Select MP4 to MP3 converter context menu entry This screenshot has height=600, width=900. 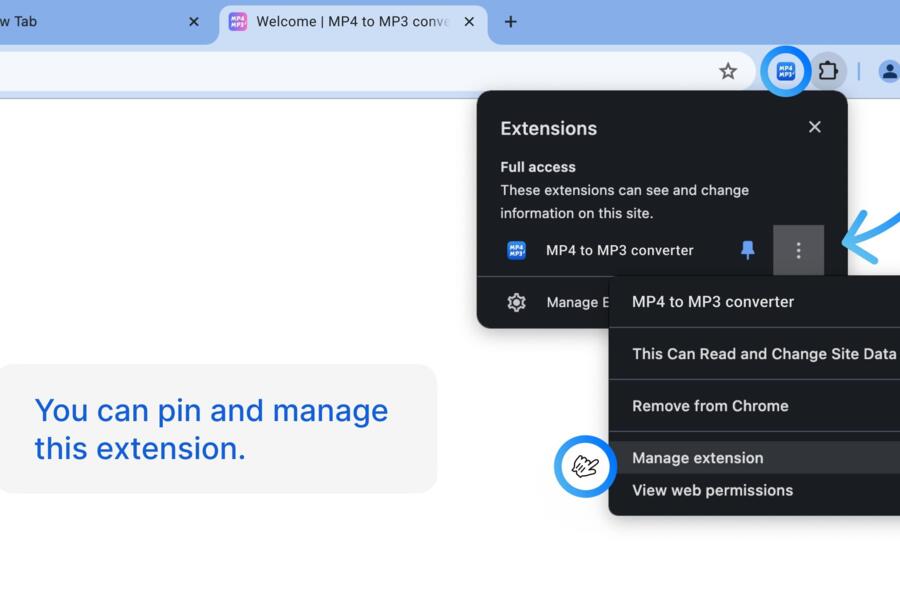click(x=754, y=302)
